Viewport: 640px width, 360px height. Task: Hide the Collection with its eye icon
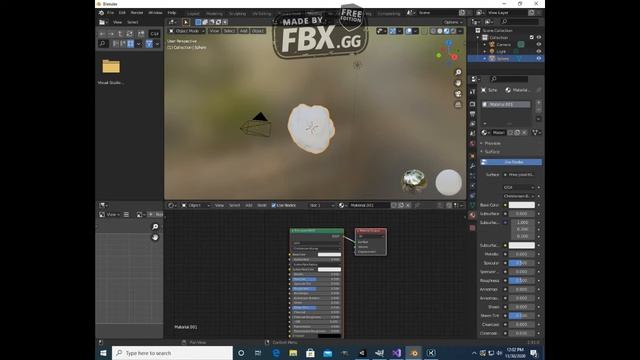coord(539,37)
